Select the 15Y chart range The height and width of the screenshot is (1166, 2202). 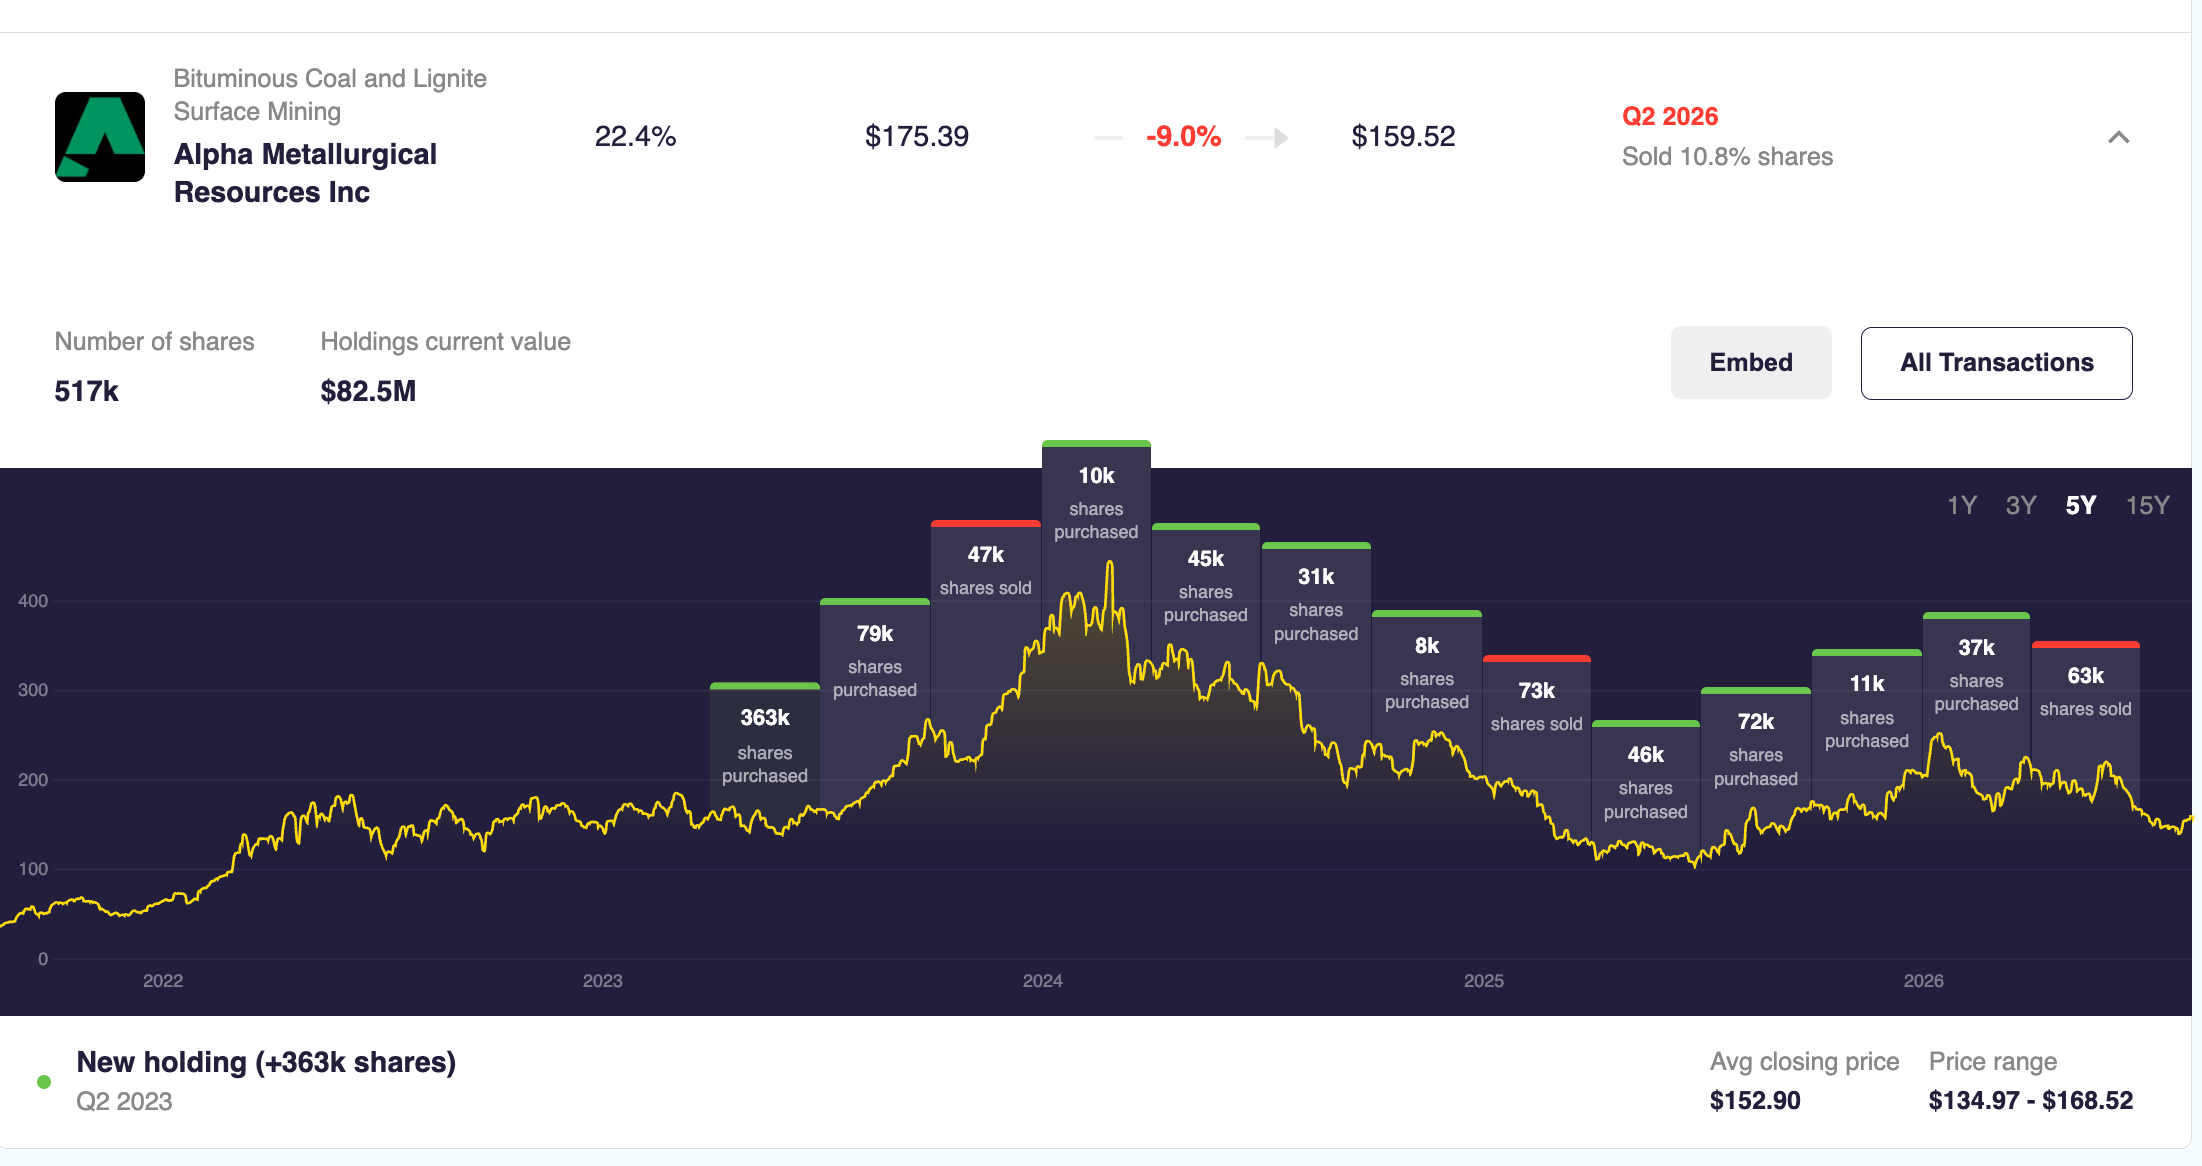click(2147, 505)
